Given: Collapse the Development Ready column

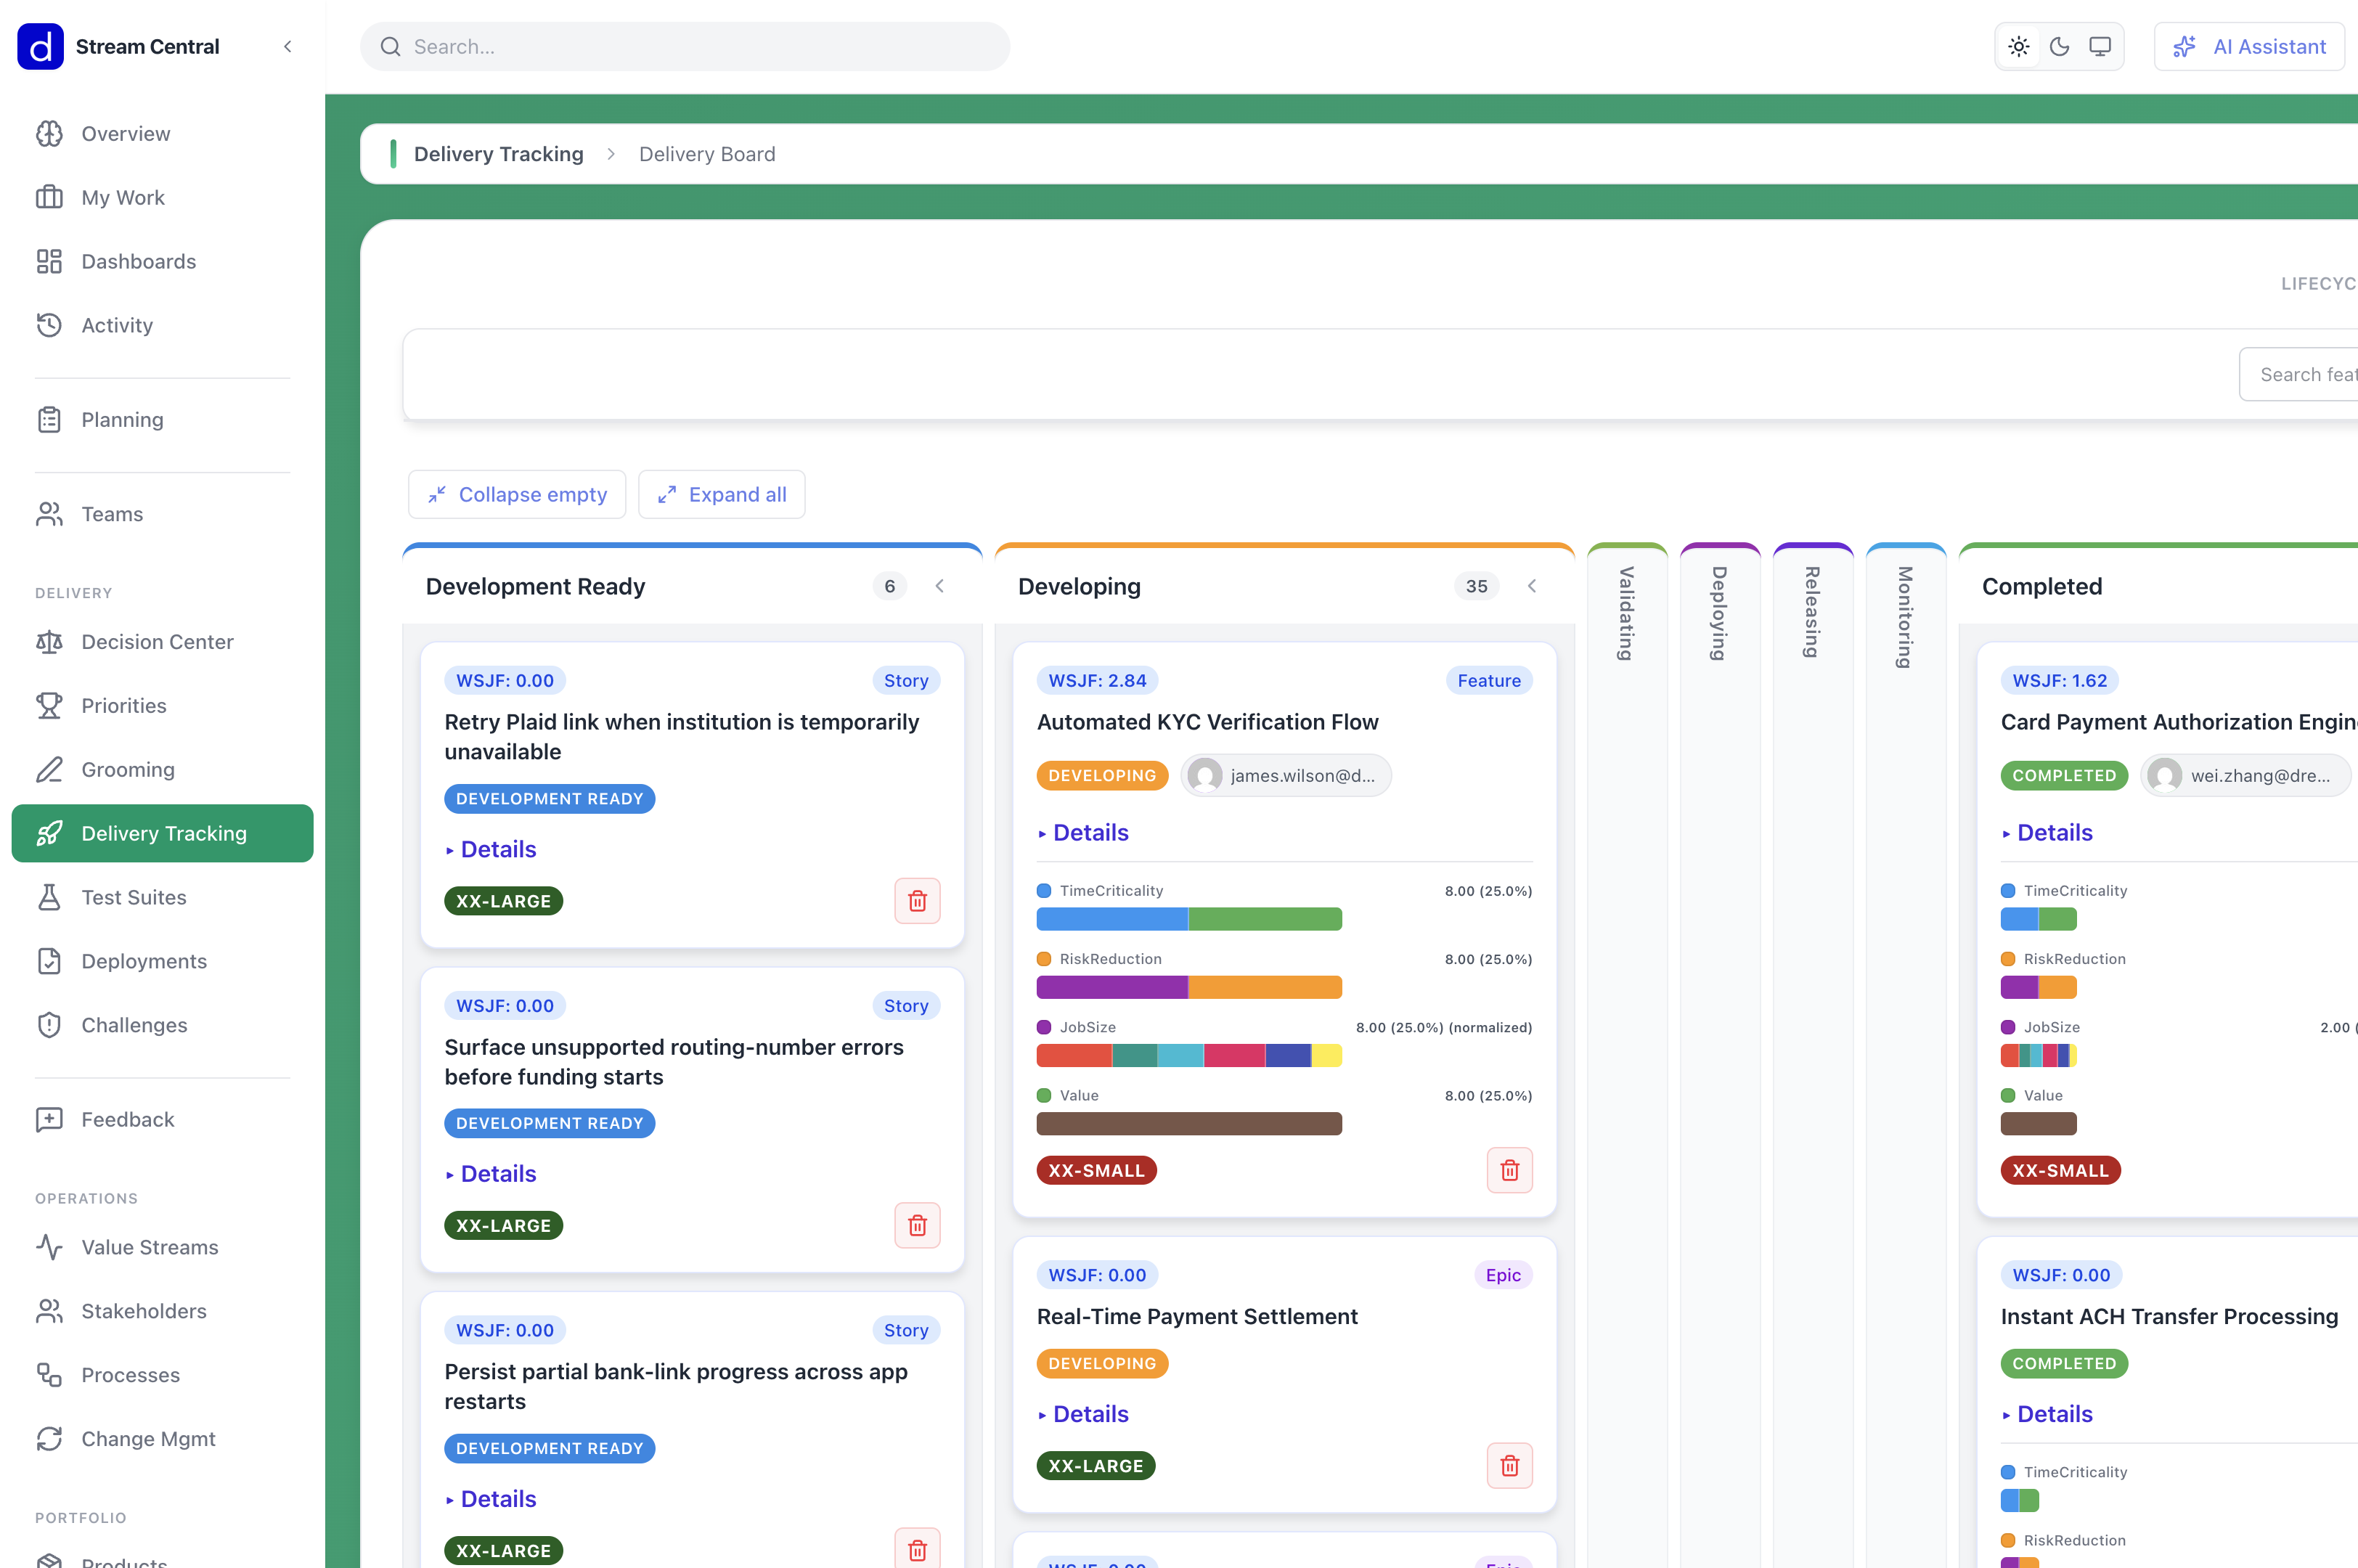Looking at the screenshot, I should click(940, 587).
